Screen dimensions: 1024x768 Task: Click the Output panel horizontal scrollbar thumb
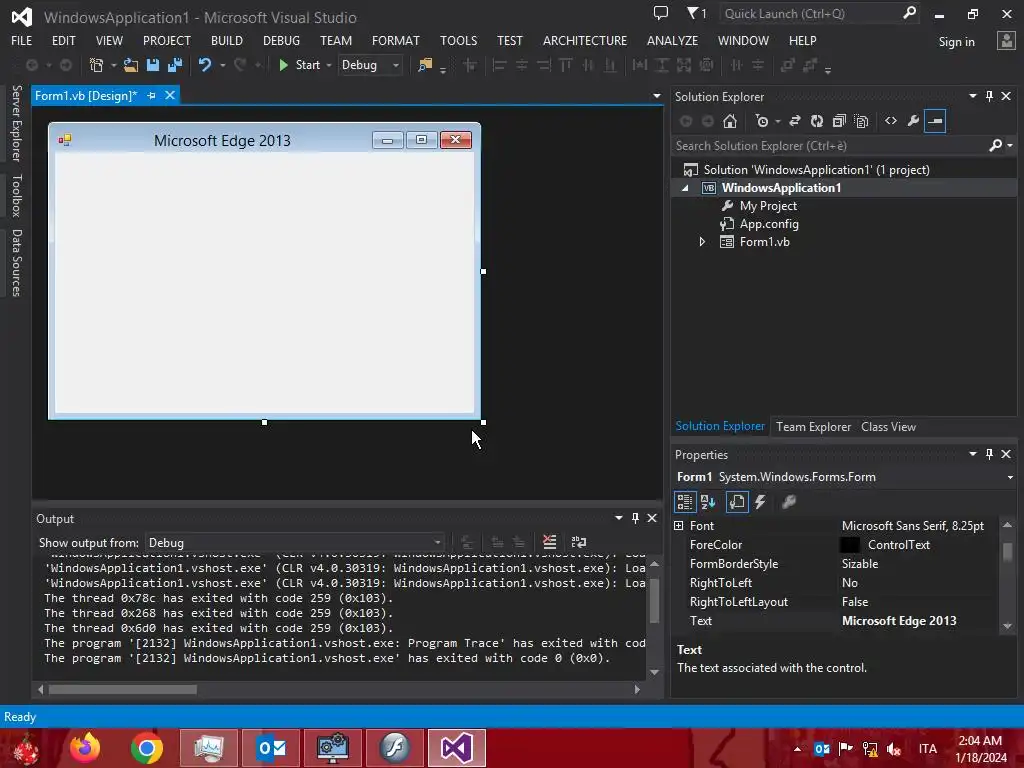click(x=123, y=690)
